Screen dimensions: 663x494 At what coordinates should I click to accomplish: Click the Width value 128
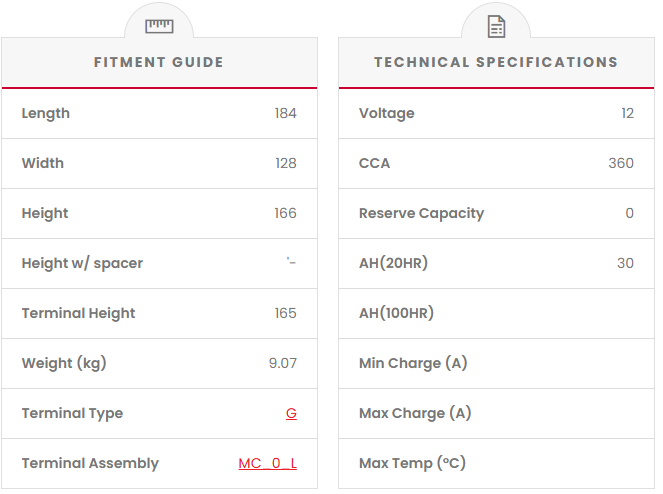click(x=285, y=163)
